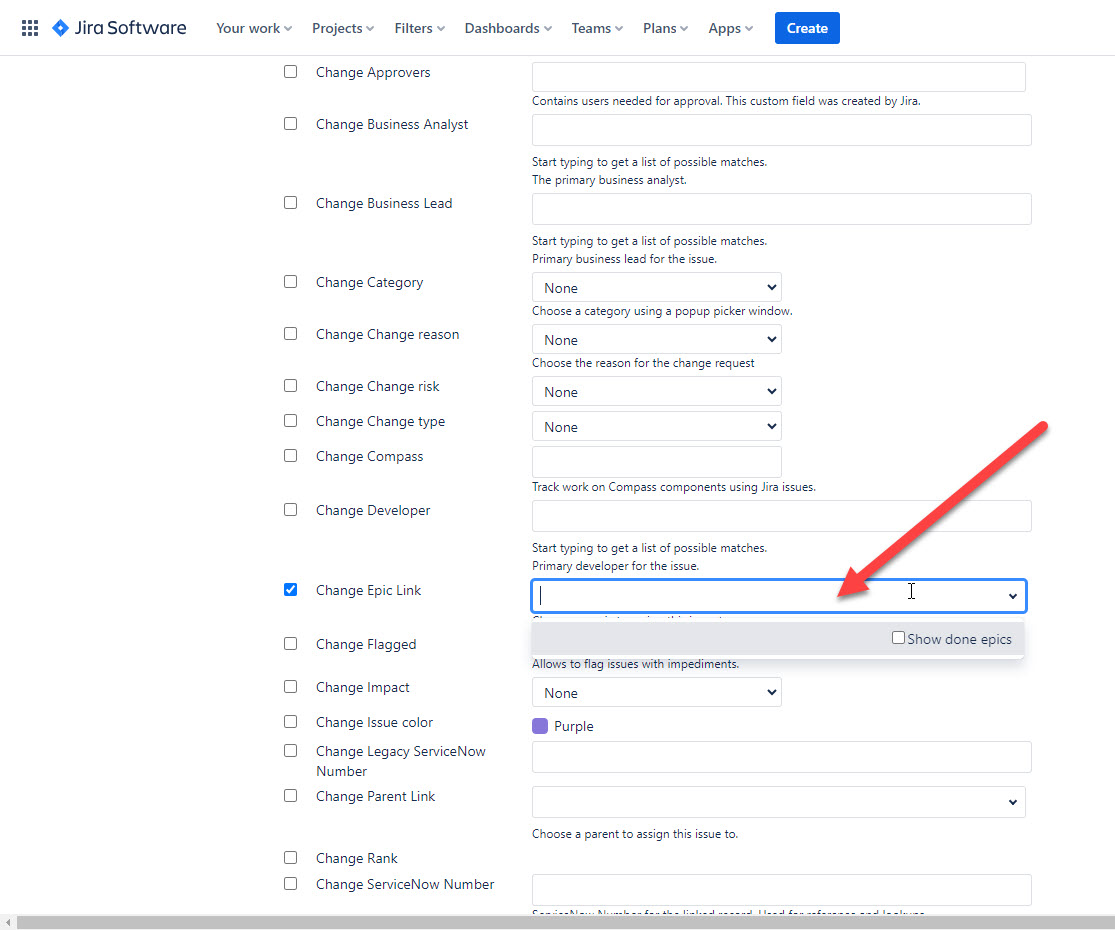Expand the Parent Link dropdown arrow
1115x930 pixels.
(1013, 802)
